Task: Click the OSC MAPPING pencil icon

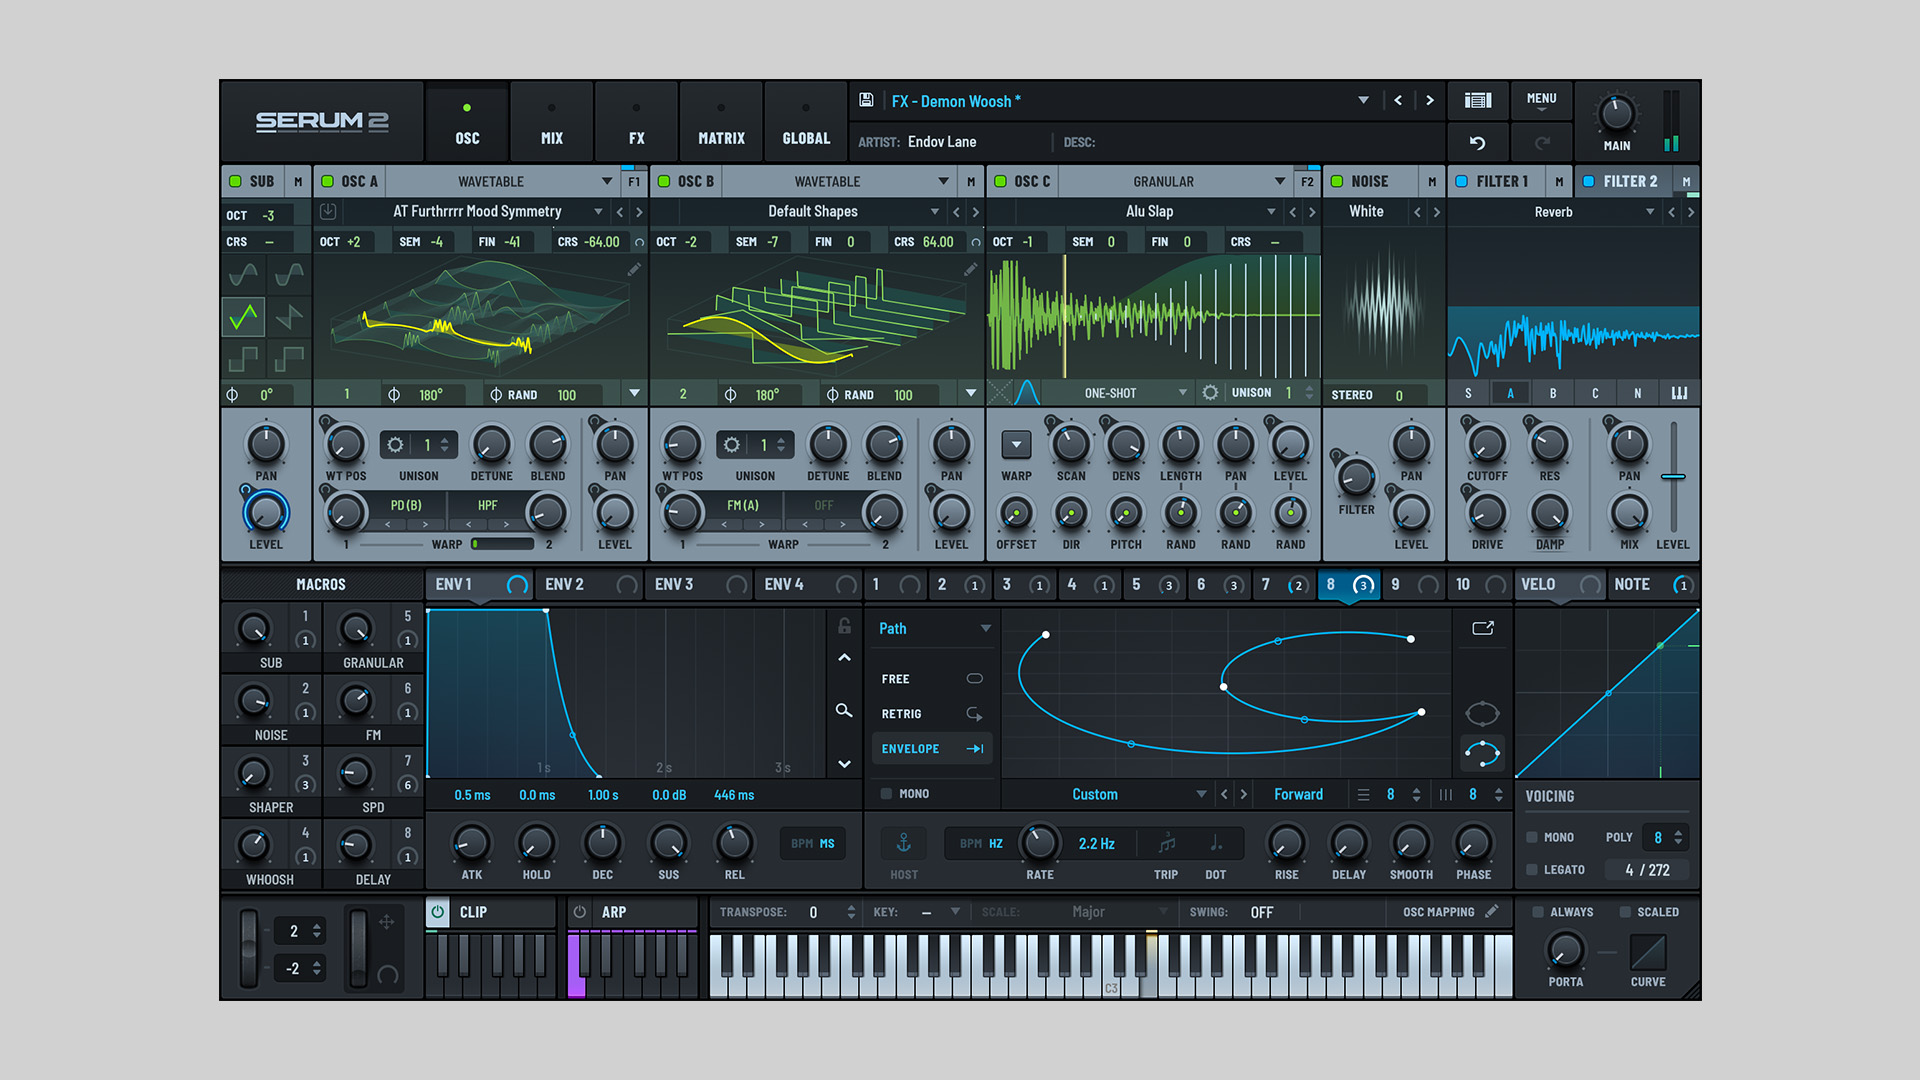Action: [1491, 911]
